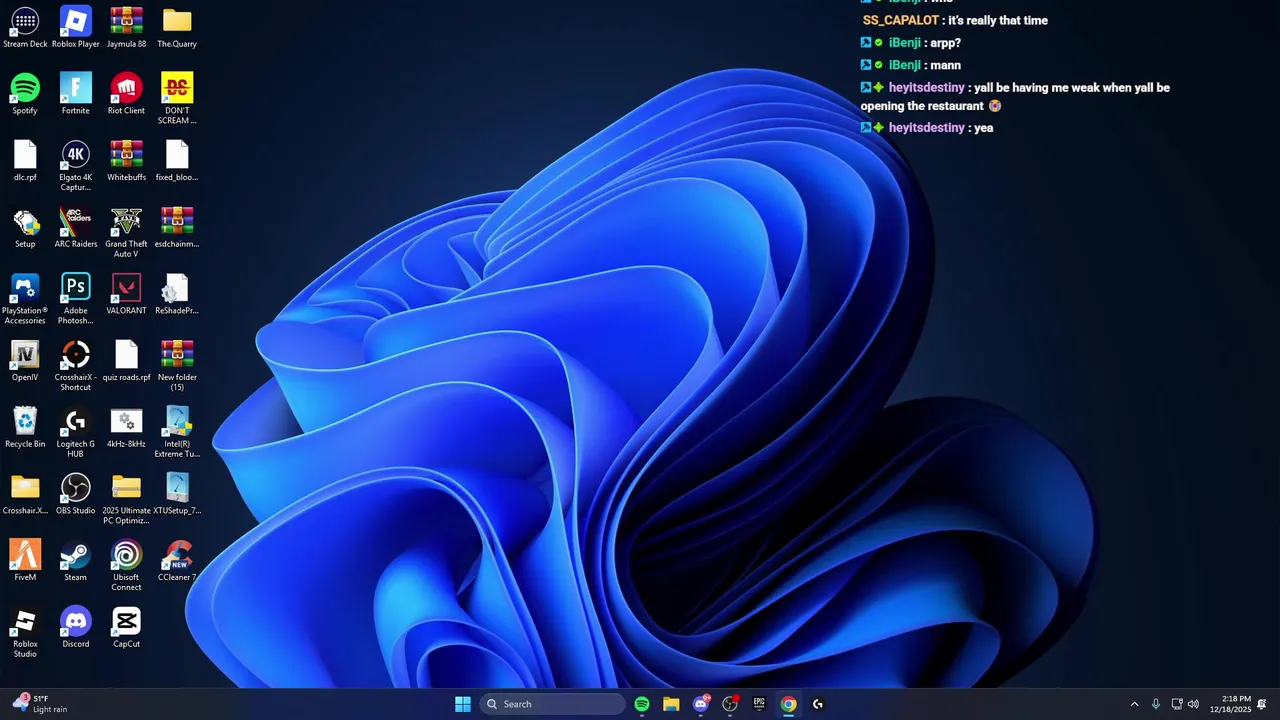Select the CrosshairX - Shortcut icon
This screenshot has height=720, width=1280.
pyautogui.click(x=76, y=365)
